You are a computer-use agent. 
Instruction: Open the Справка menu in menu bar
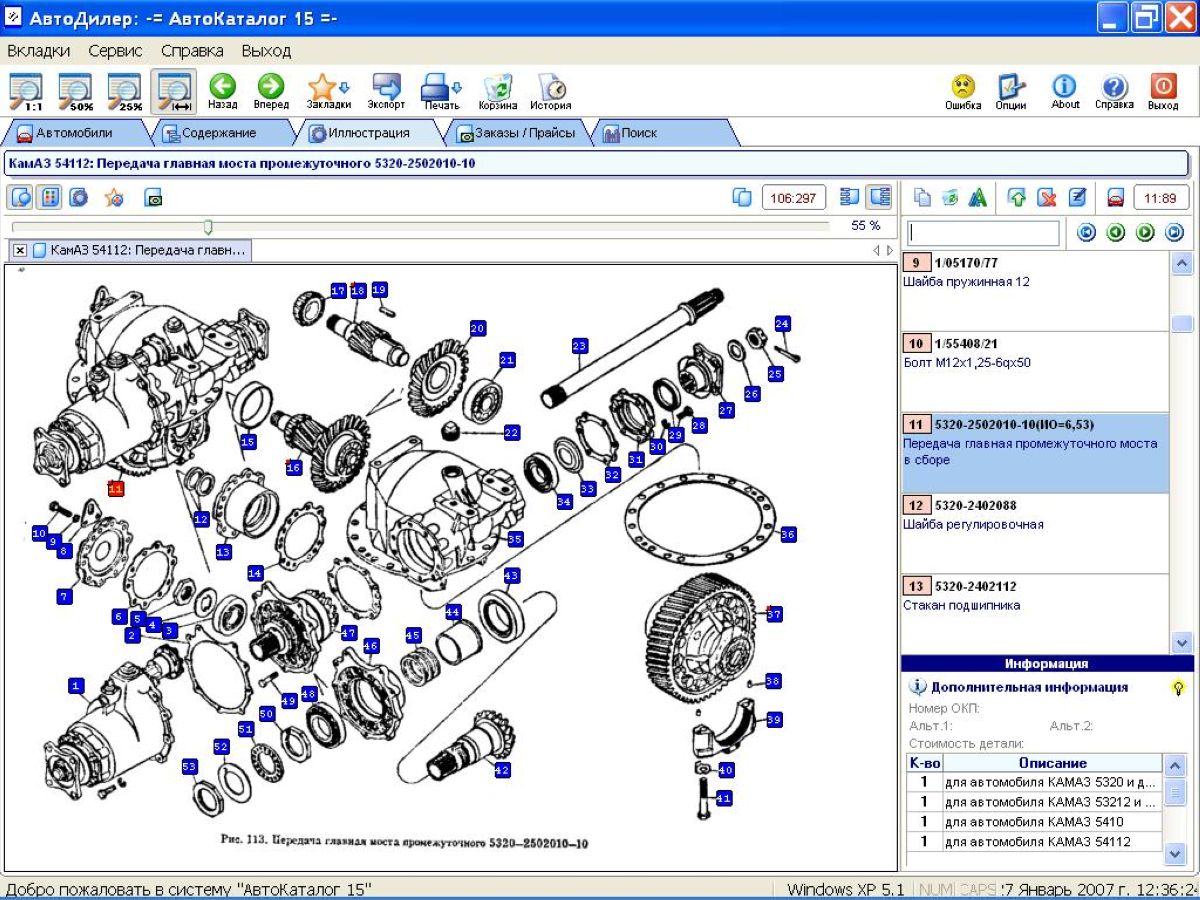pos(192,50)
